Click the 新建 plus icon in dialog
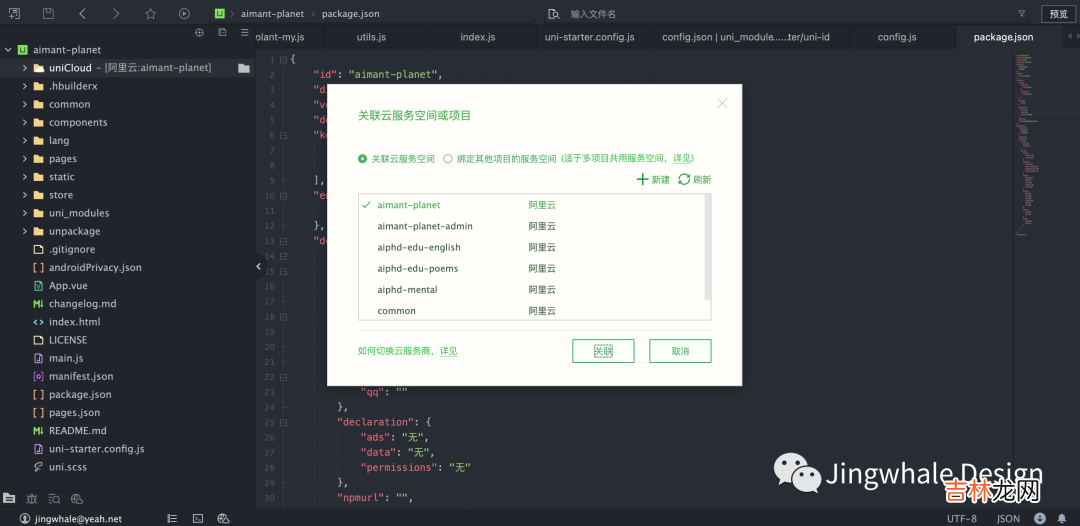This screenshot has width=1080, height=526. point(643,179)
